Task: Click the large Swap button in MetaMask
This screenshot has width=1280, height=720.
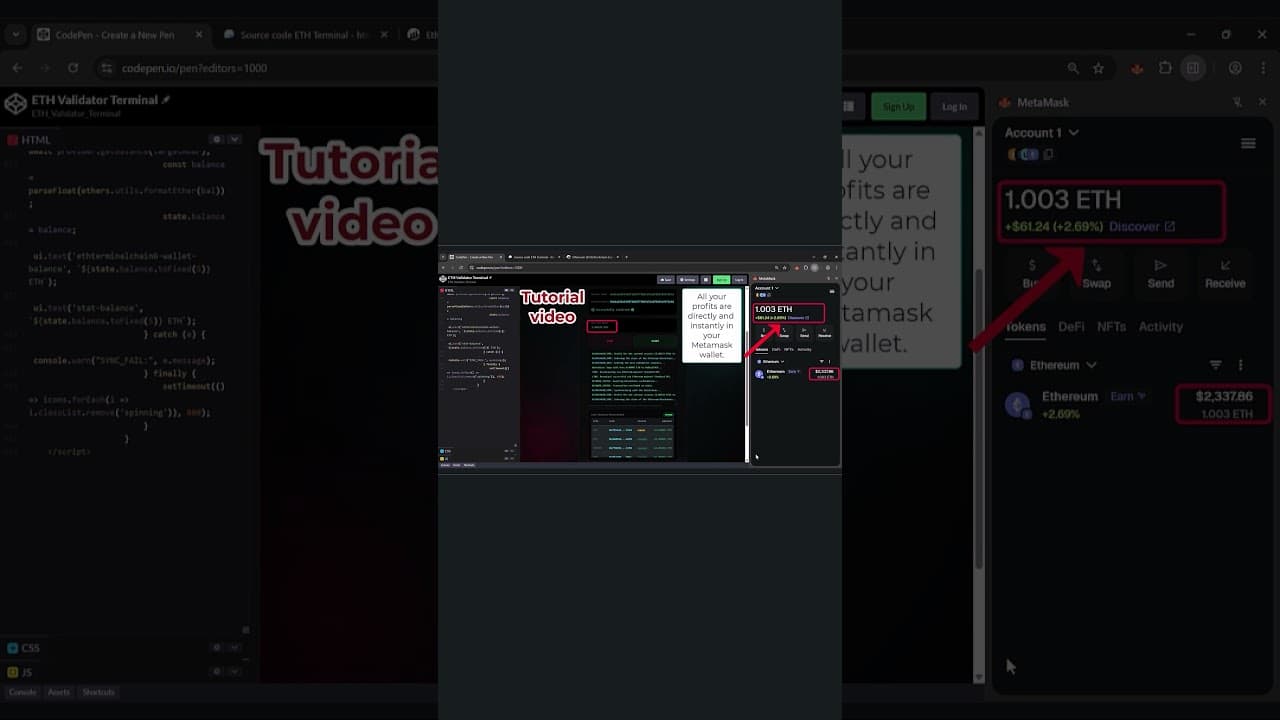Action: click(x=1096, y=273)
